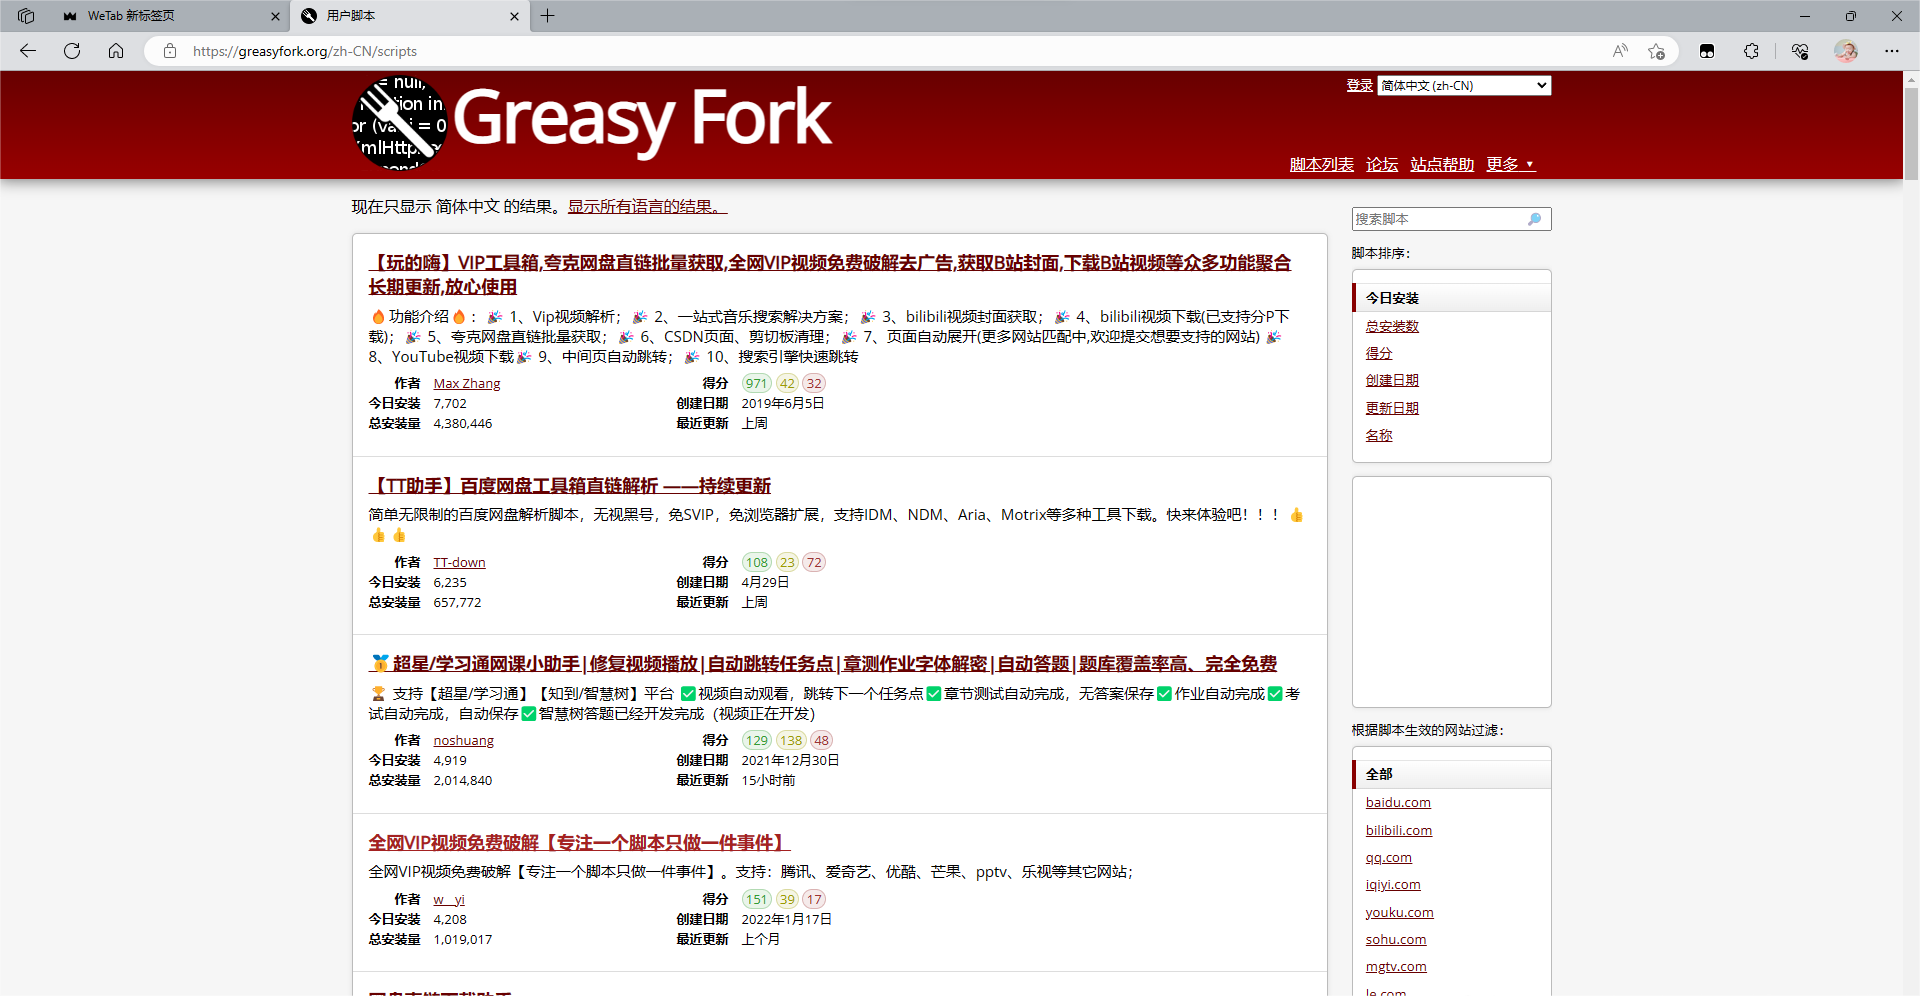The image size is (1920, 996).
Task: Open tab actions menu icon
Action: click(26, 16)
